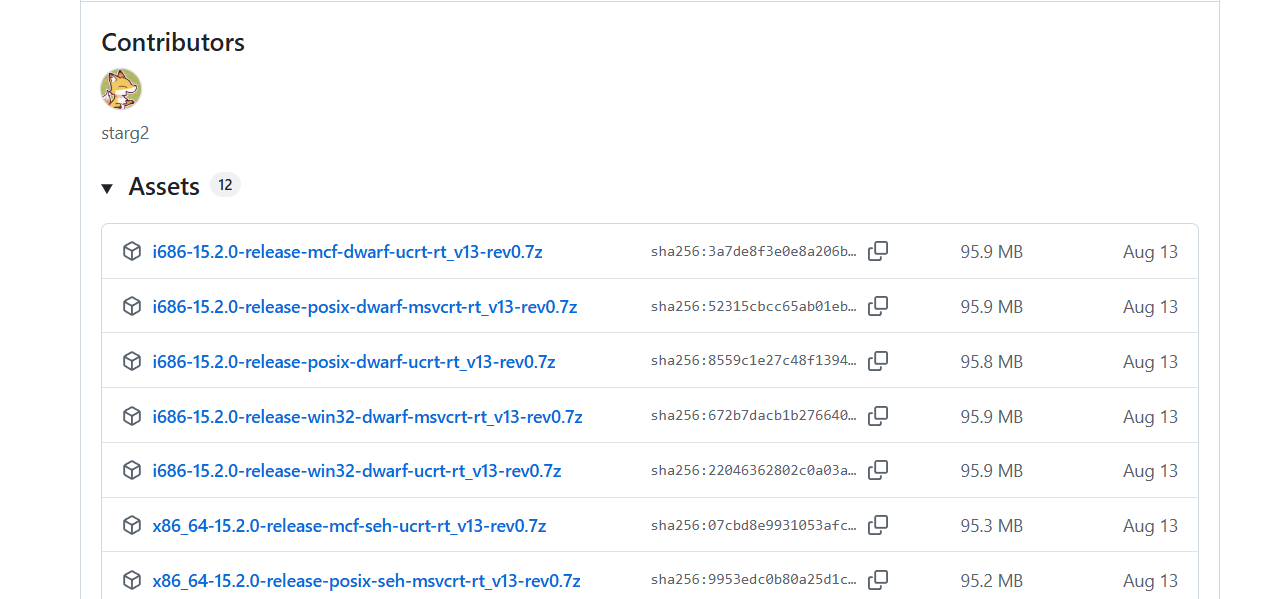Copy sha256 for i686 posix-dwarf-ucrt asset

tap(878, 361)
